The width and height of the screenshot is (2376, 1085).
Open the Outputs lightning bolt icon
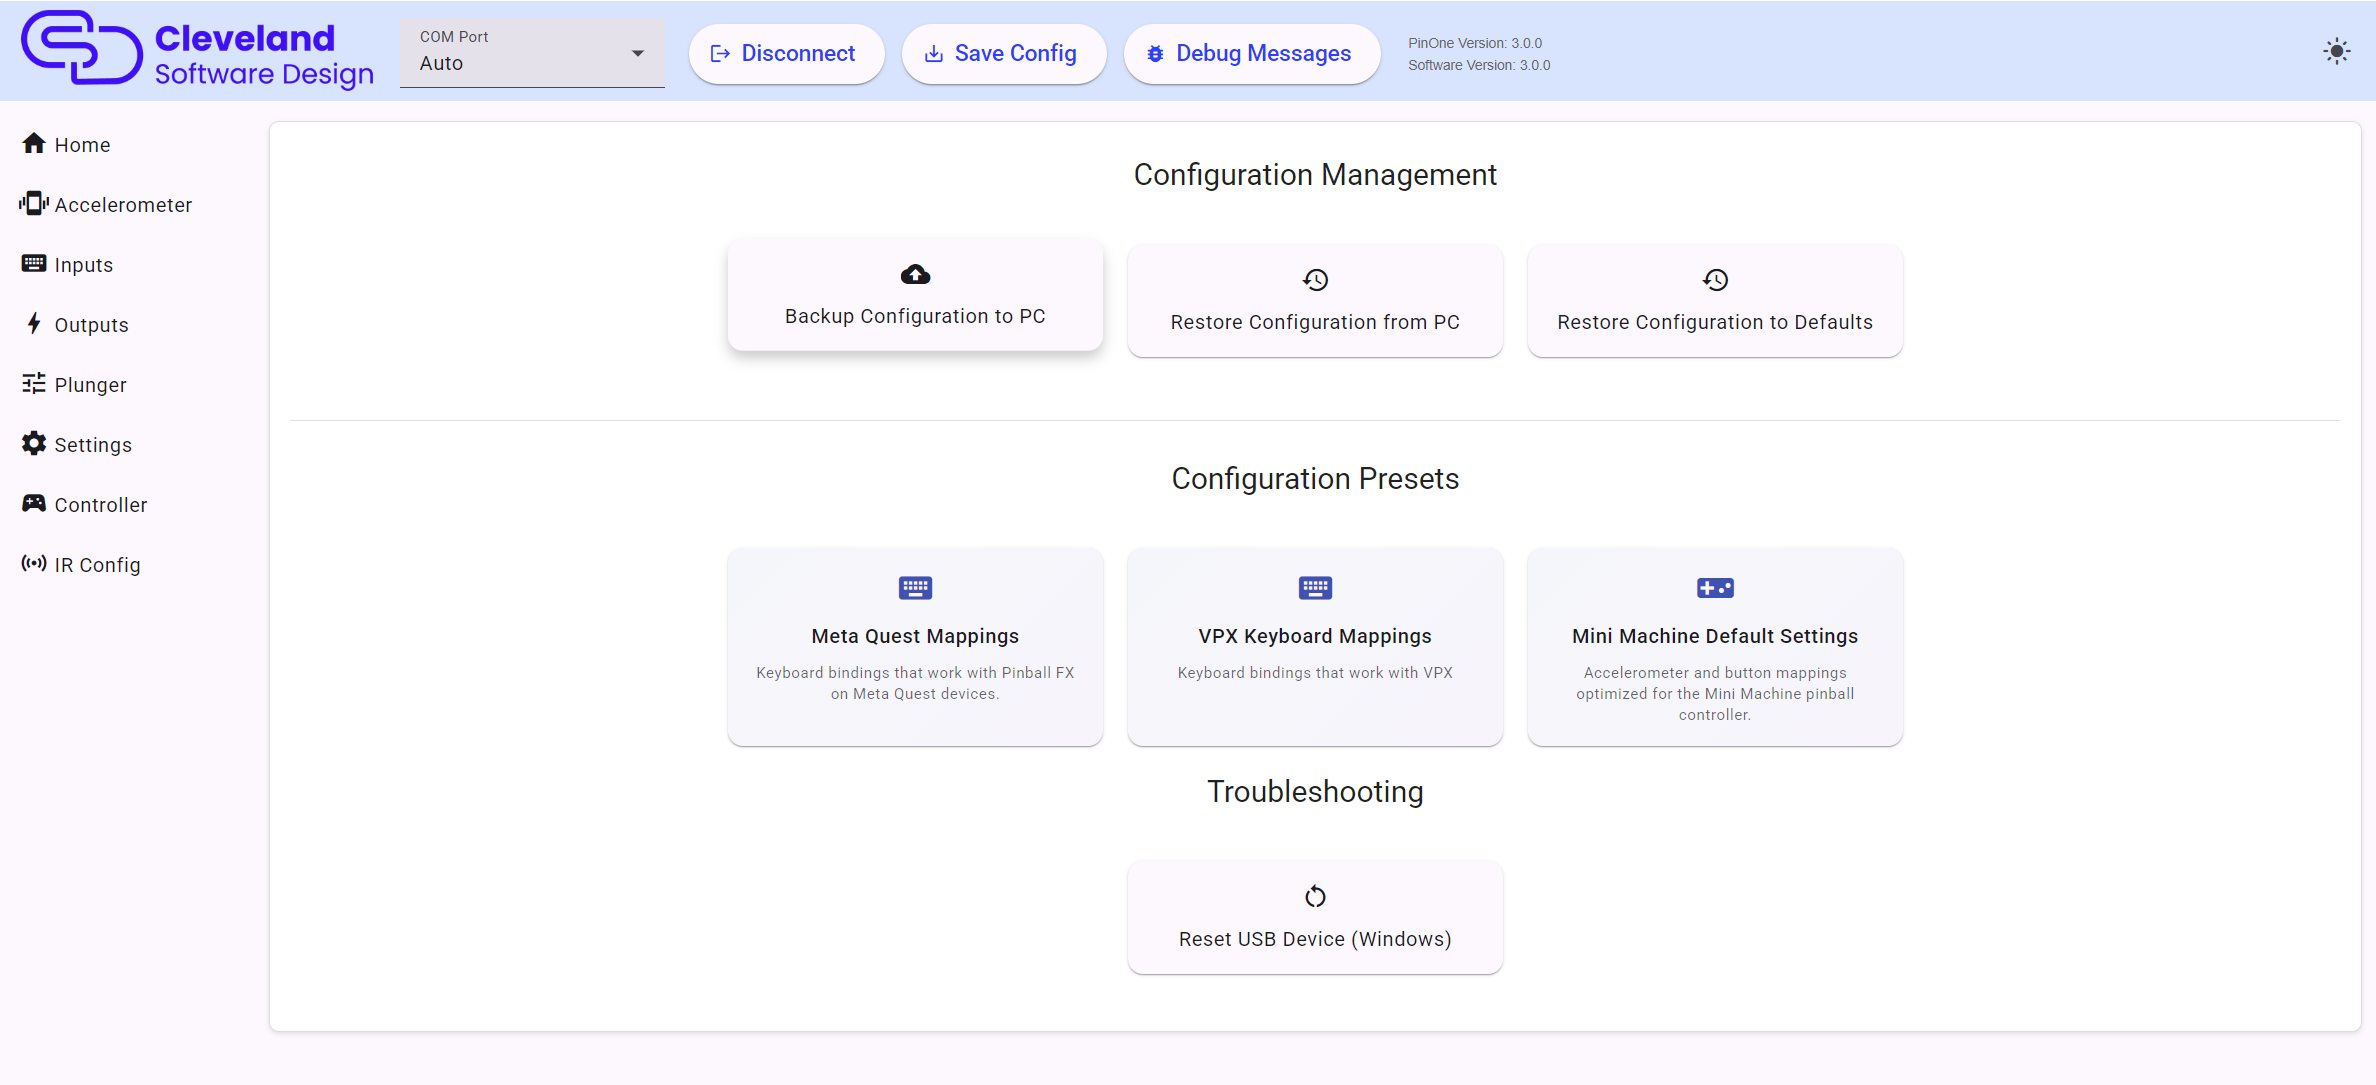[34, 323]
